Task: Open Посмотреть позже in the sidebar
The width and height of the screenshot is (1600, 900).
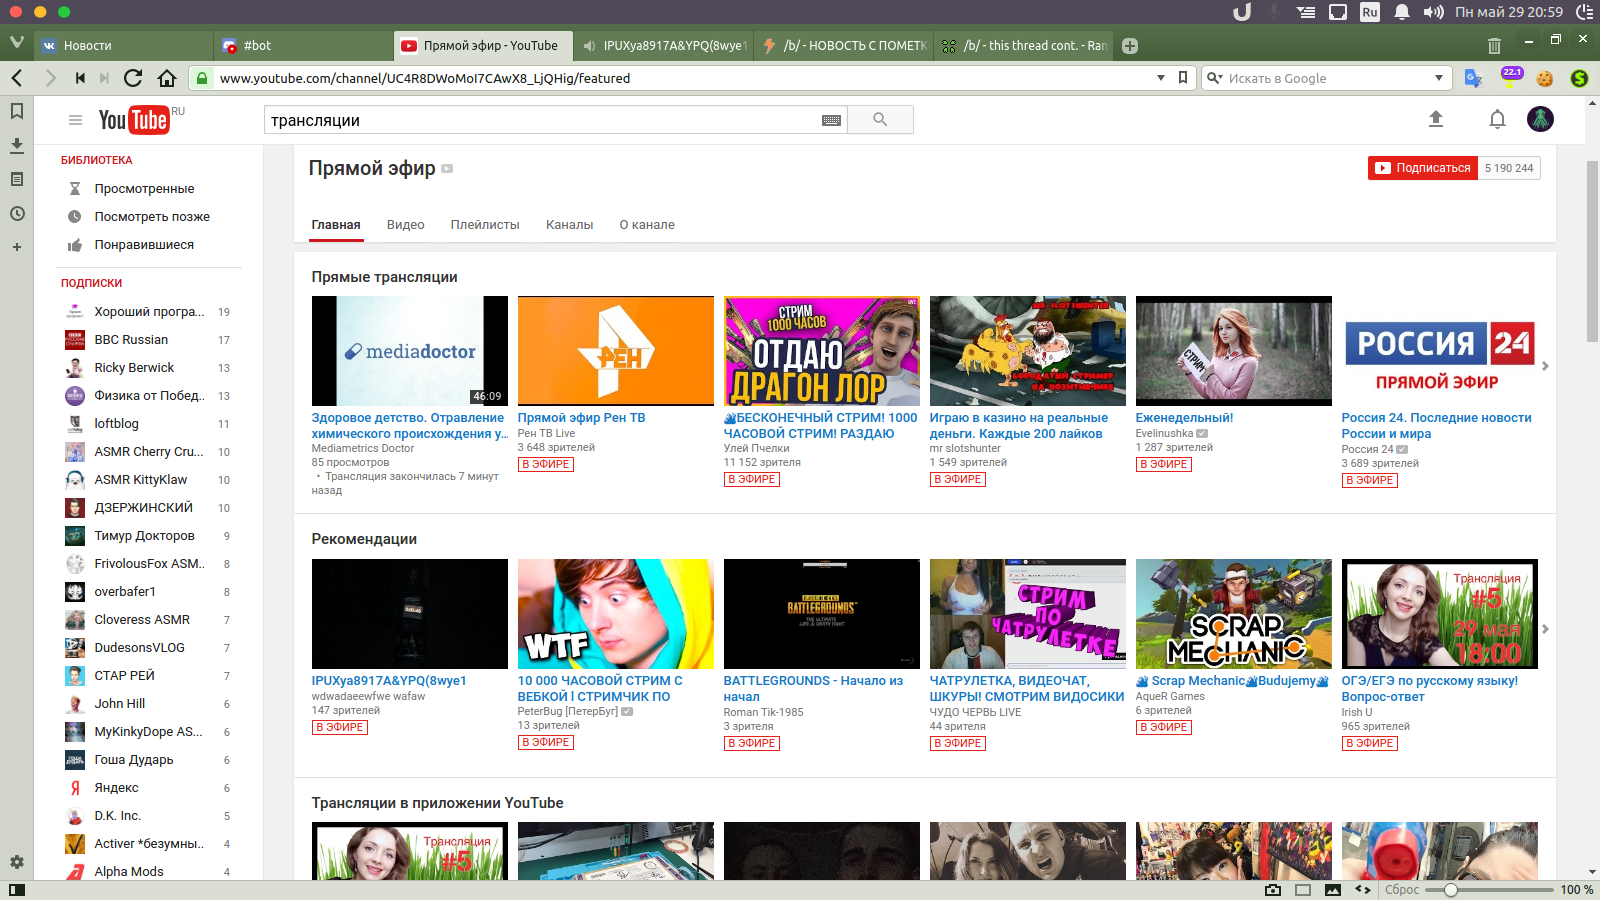Action: 152,217
